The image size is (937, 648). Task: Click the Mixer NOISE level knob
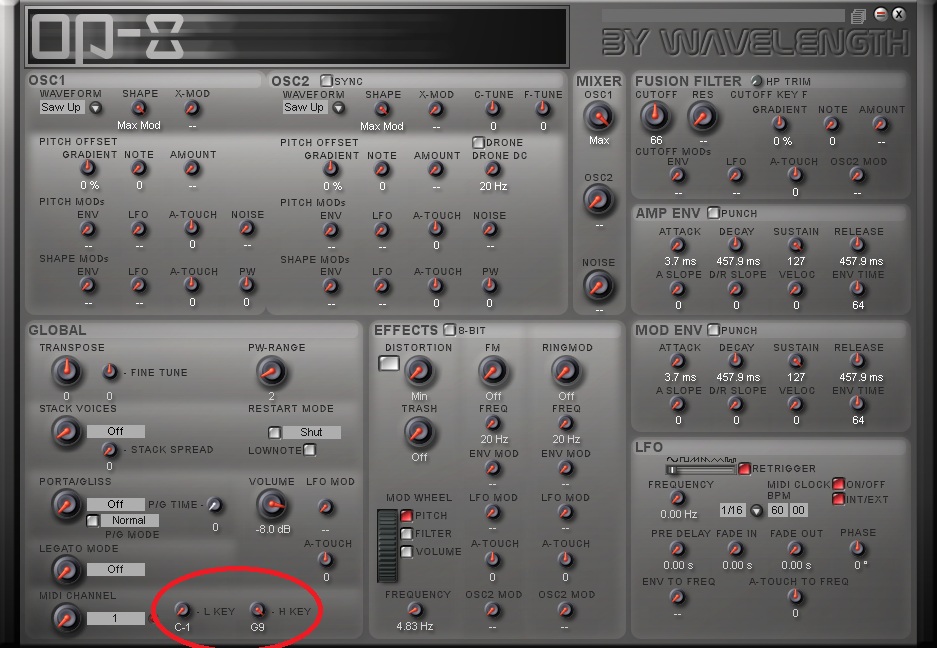(x=598, y=287)
